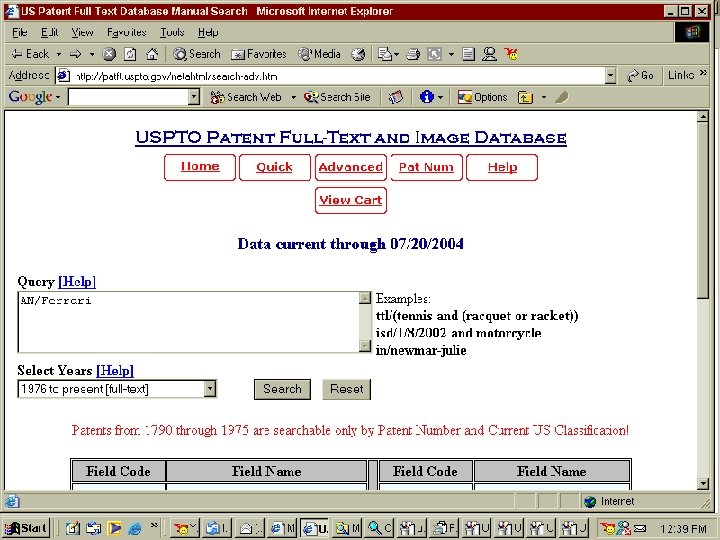Open the History button in toolbar
720x540 pixels.
pos(358,54)
